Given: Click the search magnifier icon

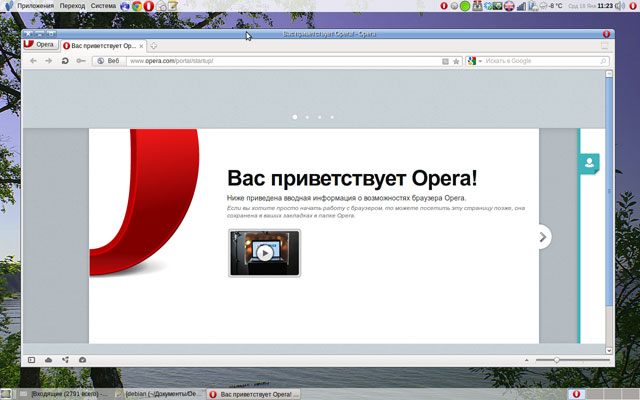Looking at the screenshot, I should (603, 61).
